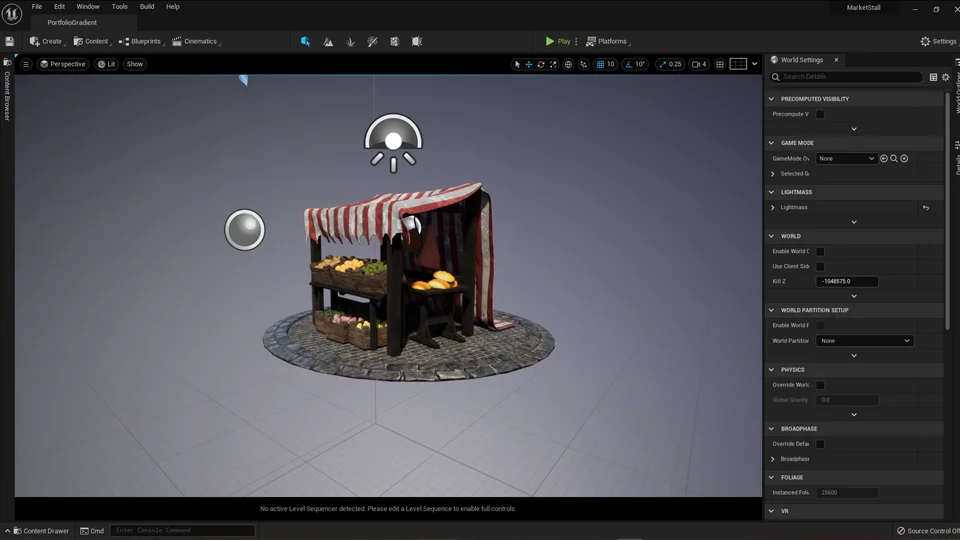Browse to GameMode asset with magnifier icon
Image resolution: width=960 pixels, height=540 pixels.
(894, 159)
